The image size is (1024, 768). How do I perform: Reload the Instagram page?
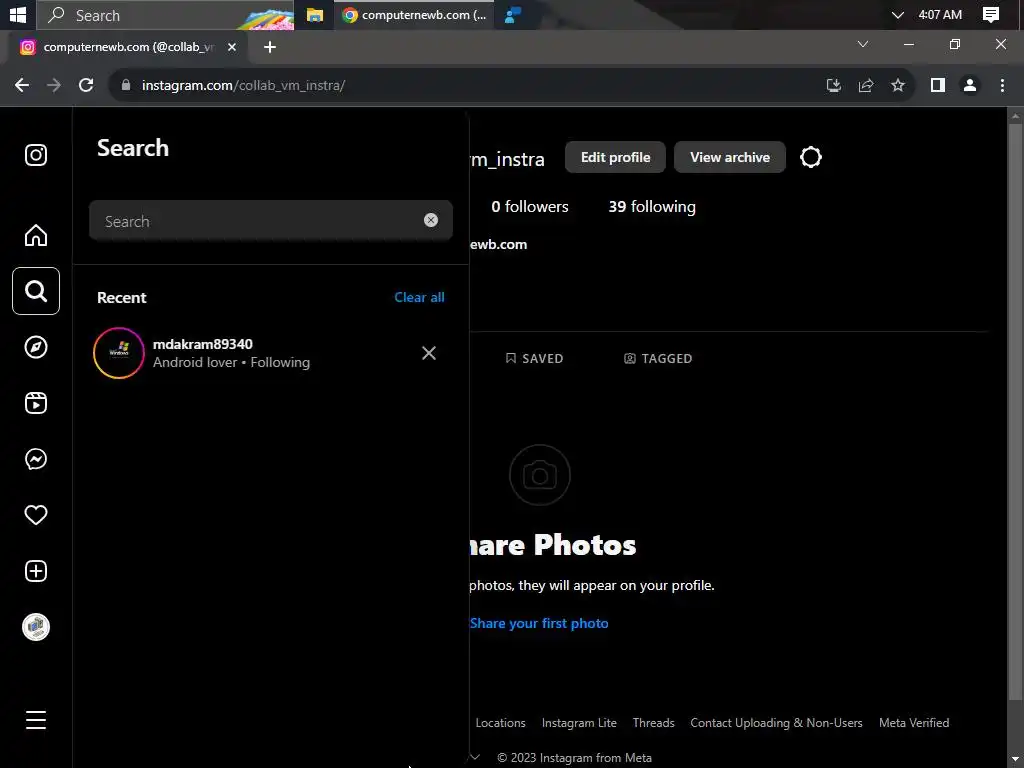coord(86,86)
